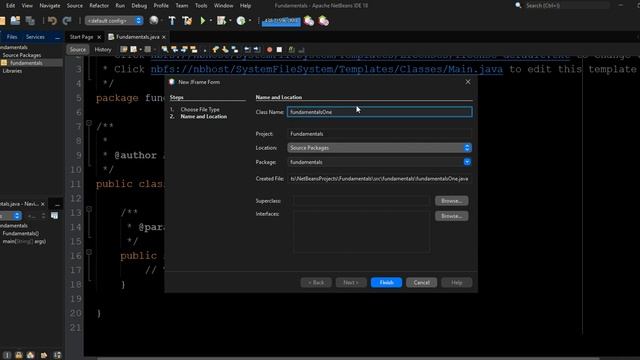
Task: Click the editor horizontal scrollbar
Action: 348,358
